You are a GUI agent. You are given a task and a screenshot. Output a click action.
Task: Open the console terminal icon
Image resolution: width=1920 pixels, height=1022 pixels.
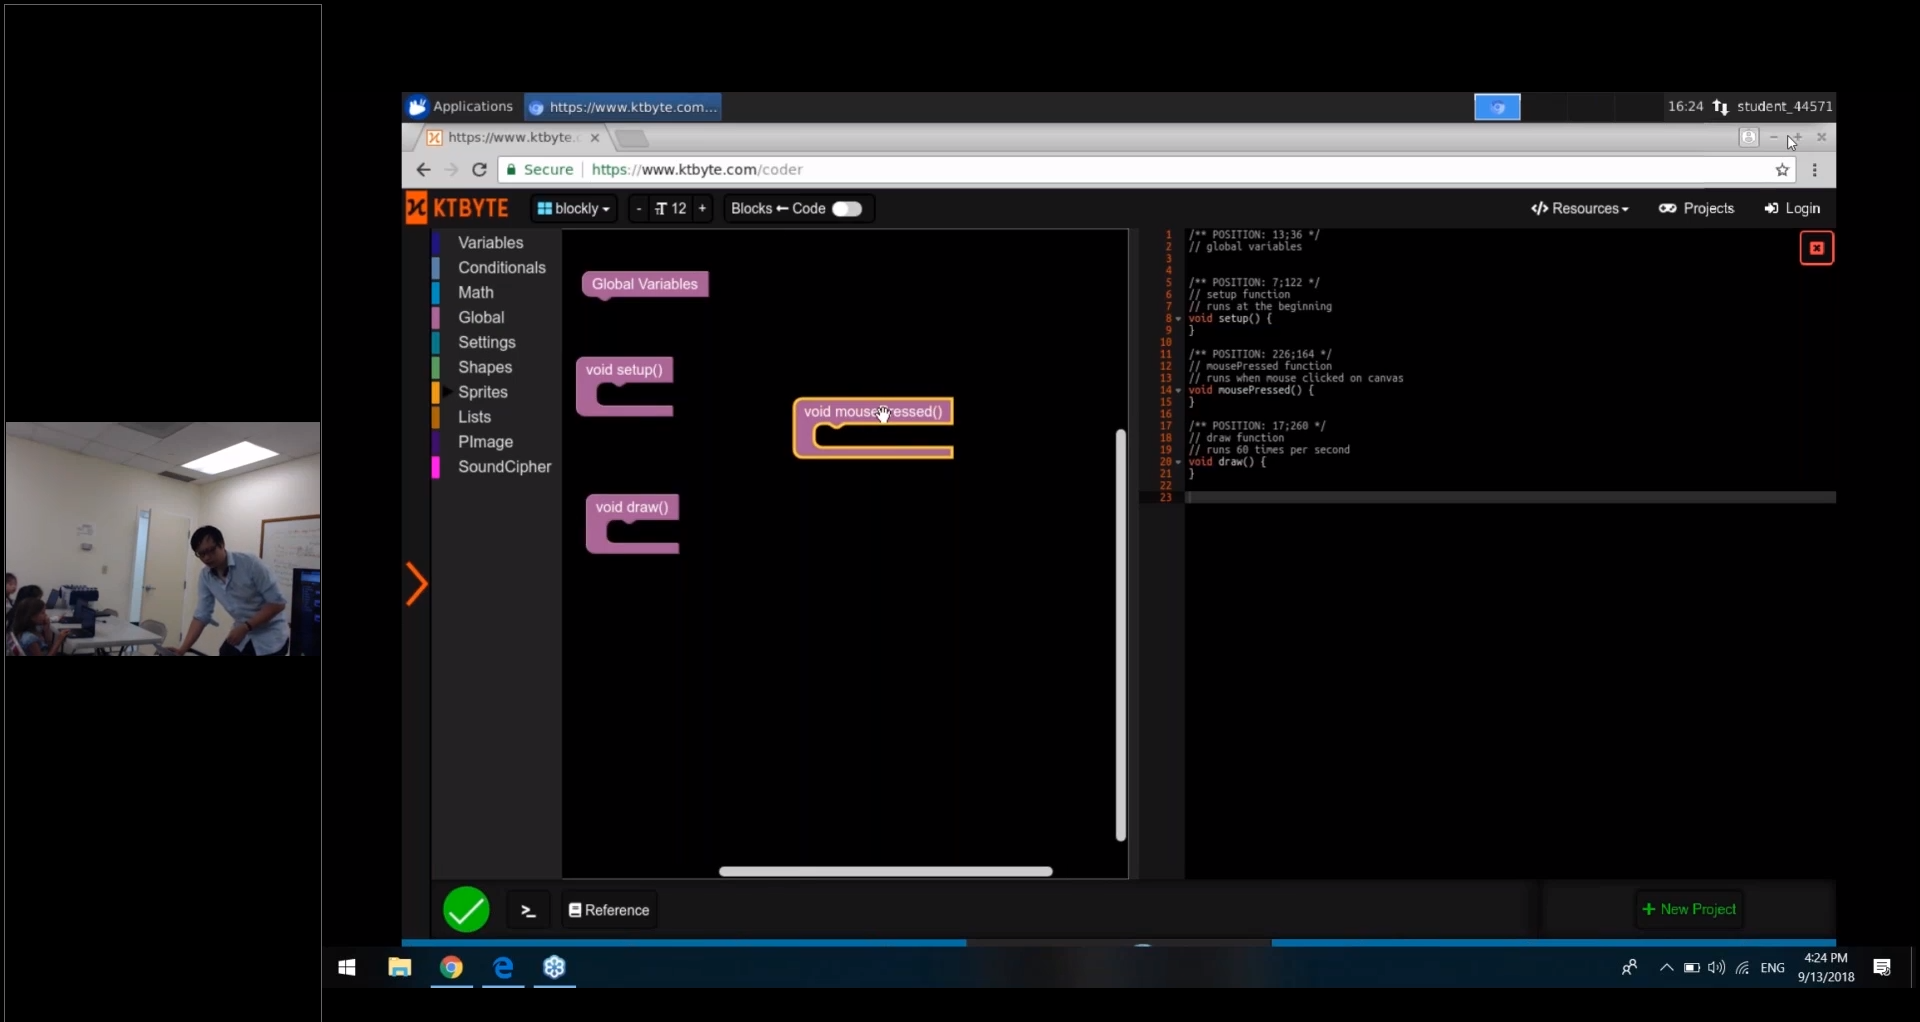point(529,911)
